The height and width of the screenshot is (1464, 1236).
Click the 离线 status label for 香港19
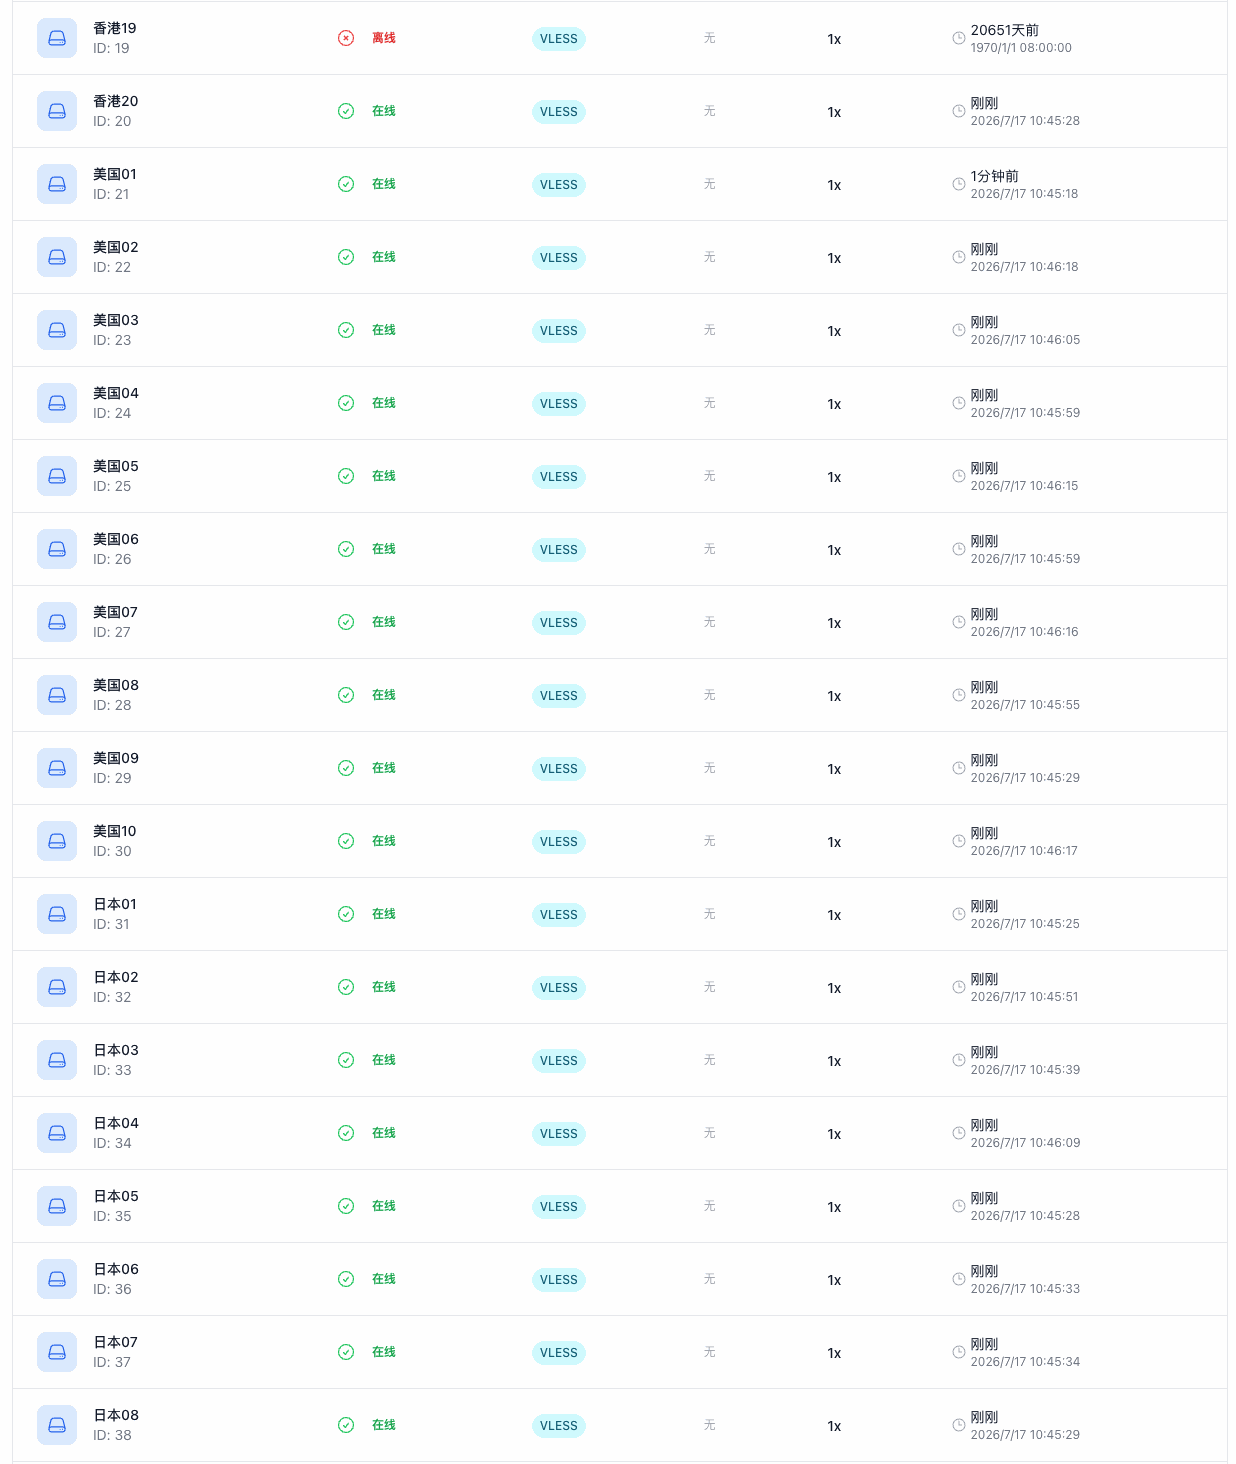[384, 38]
